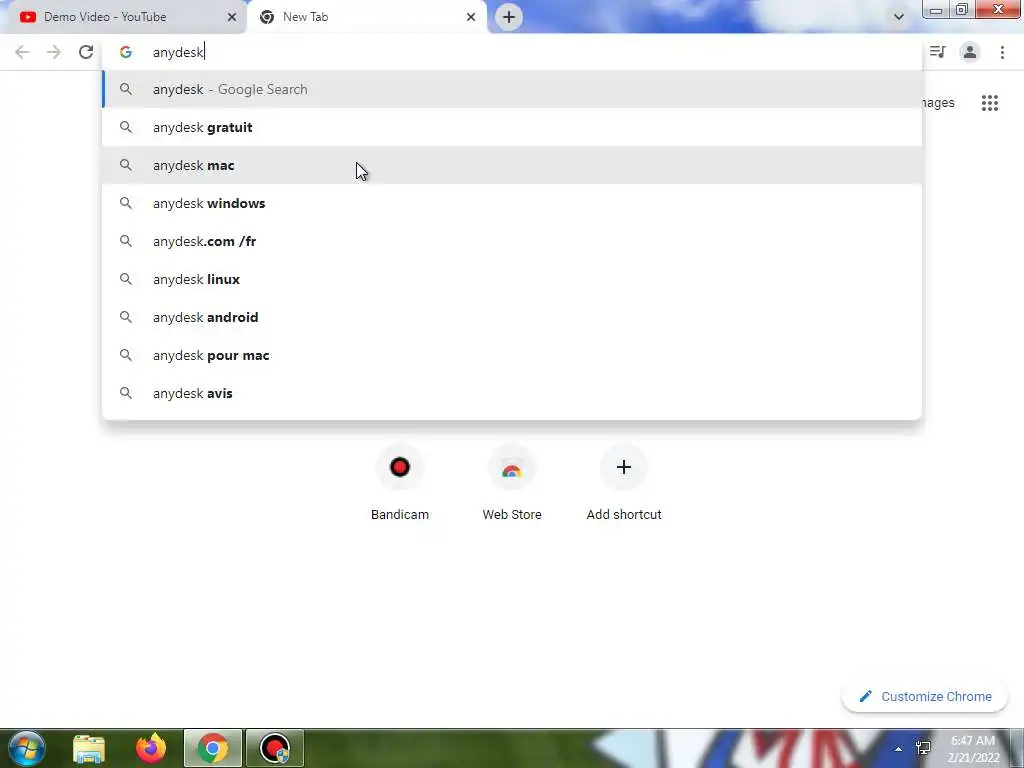The image size is (1024, 768).
Task: Click the search icon beside anydesk avis
Action: pos(125,393)
